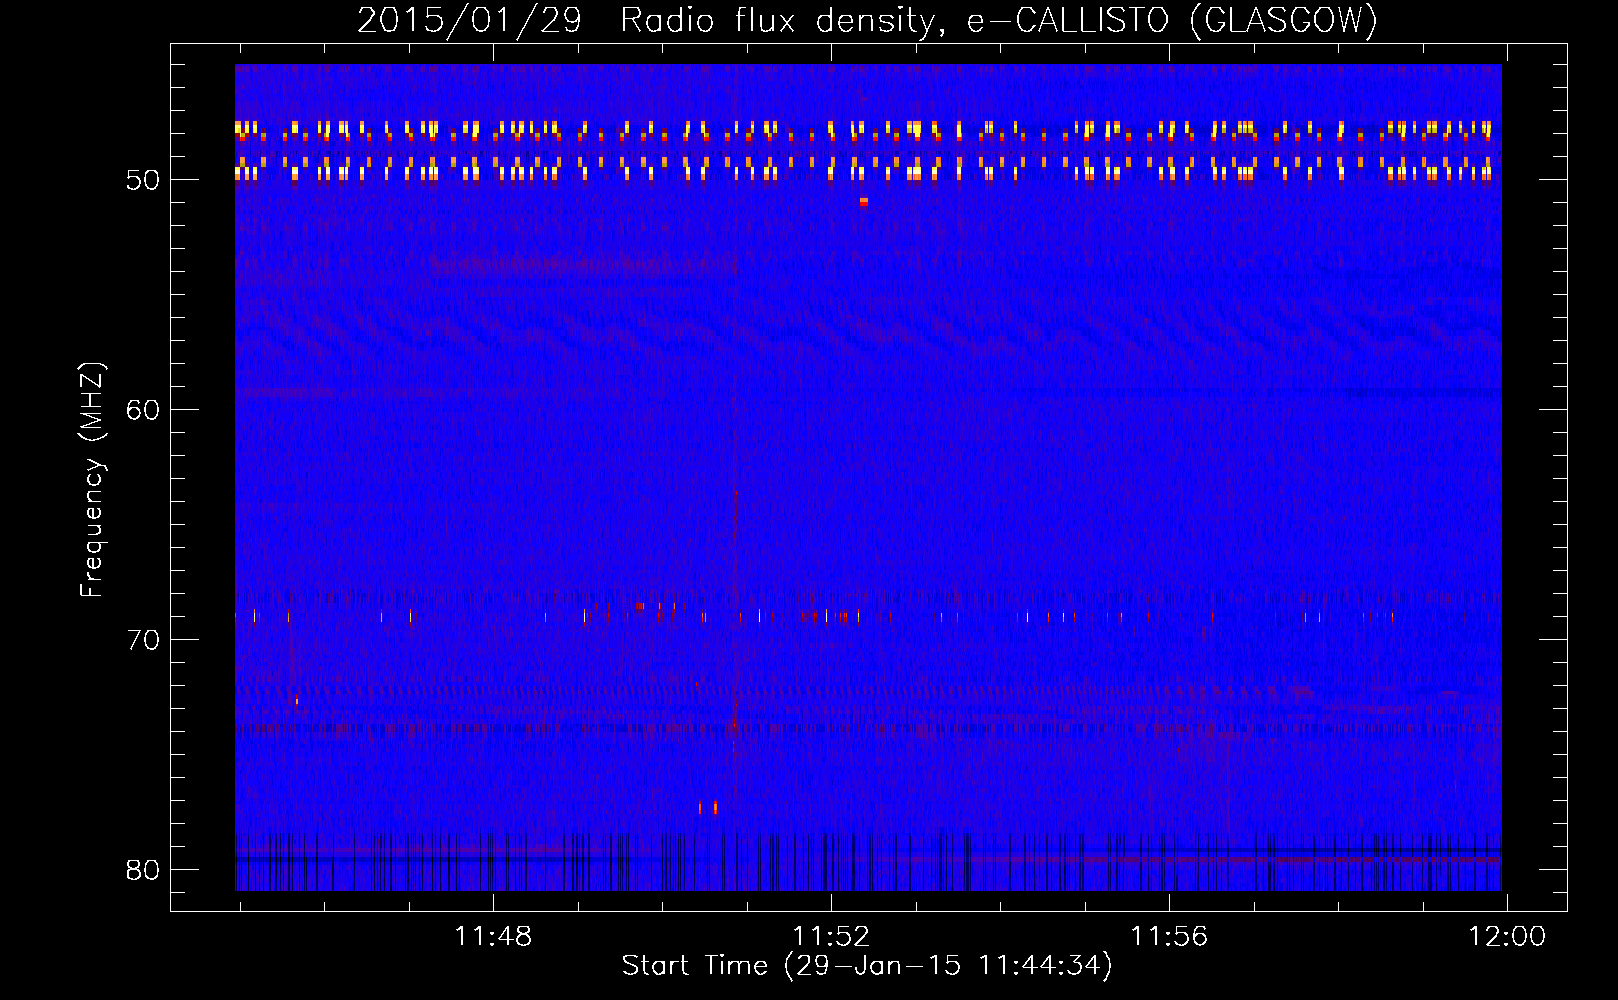Viewport: 1618px width, 1000px height.
Task: Click the 60 frequency tick label
Action: [143, 410]
